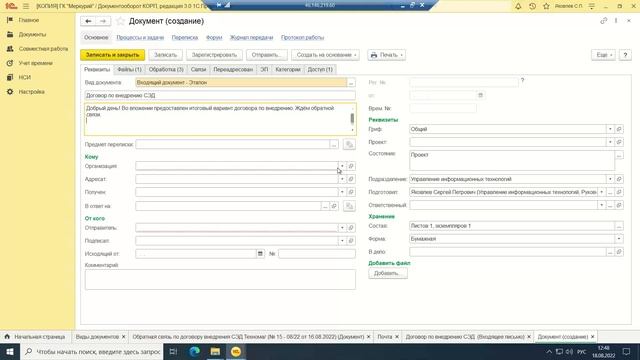The image size is (640, 360).
Task: Click the Записать button
Action: click(x=165, y=55)
